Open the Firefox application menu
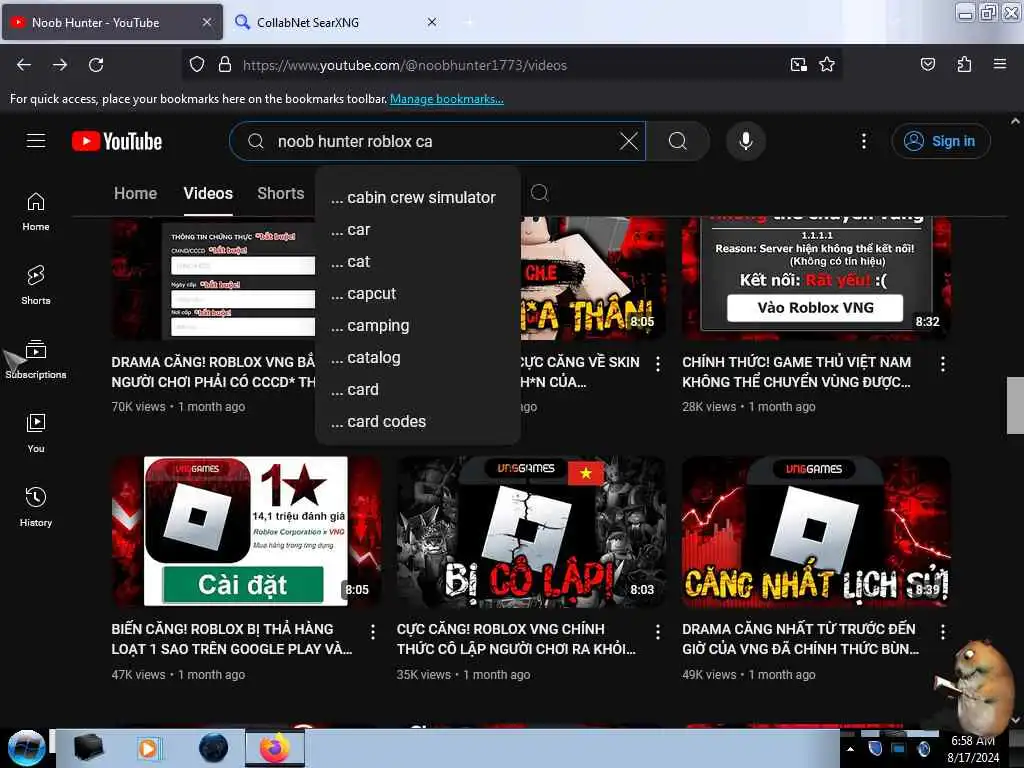The width and height of the screenshot is (1024, 768). 999,65
